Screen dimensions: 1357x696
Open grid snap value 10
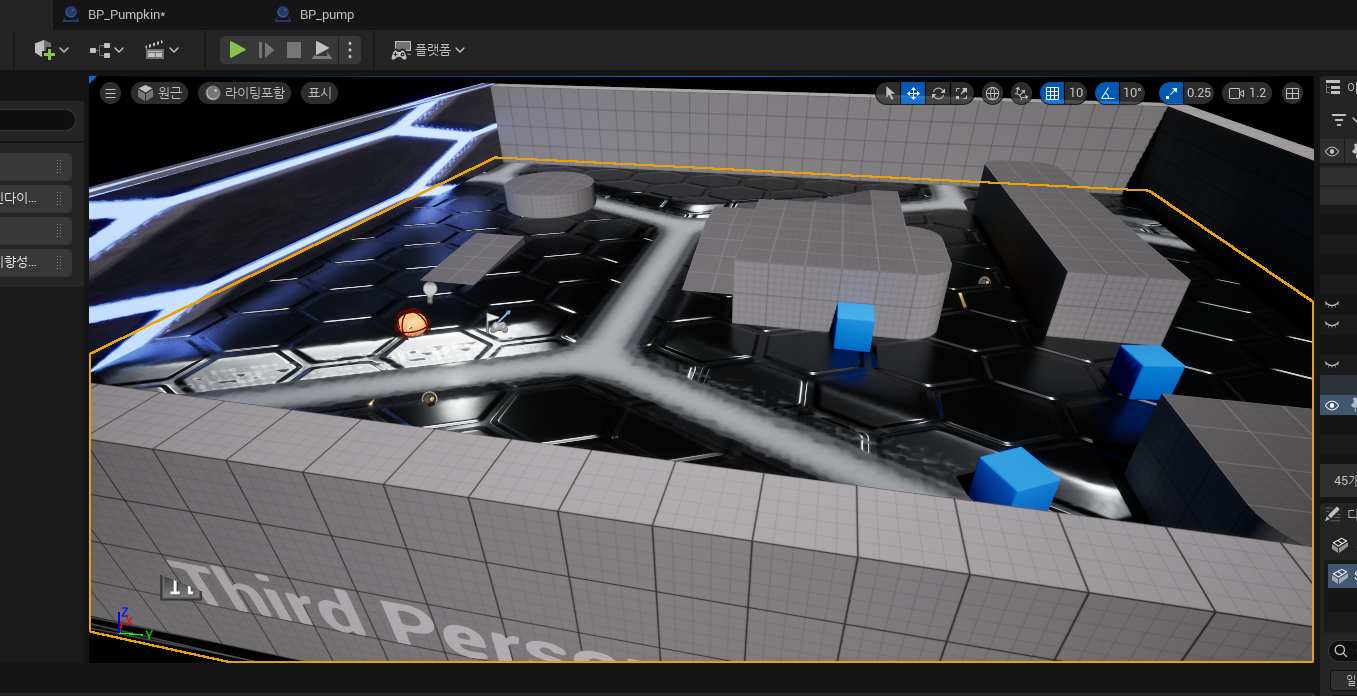point(1076,93)
